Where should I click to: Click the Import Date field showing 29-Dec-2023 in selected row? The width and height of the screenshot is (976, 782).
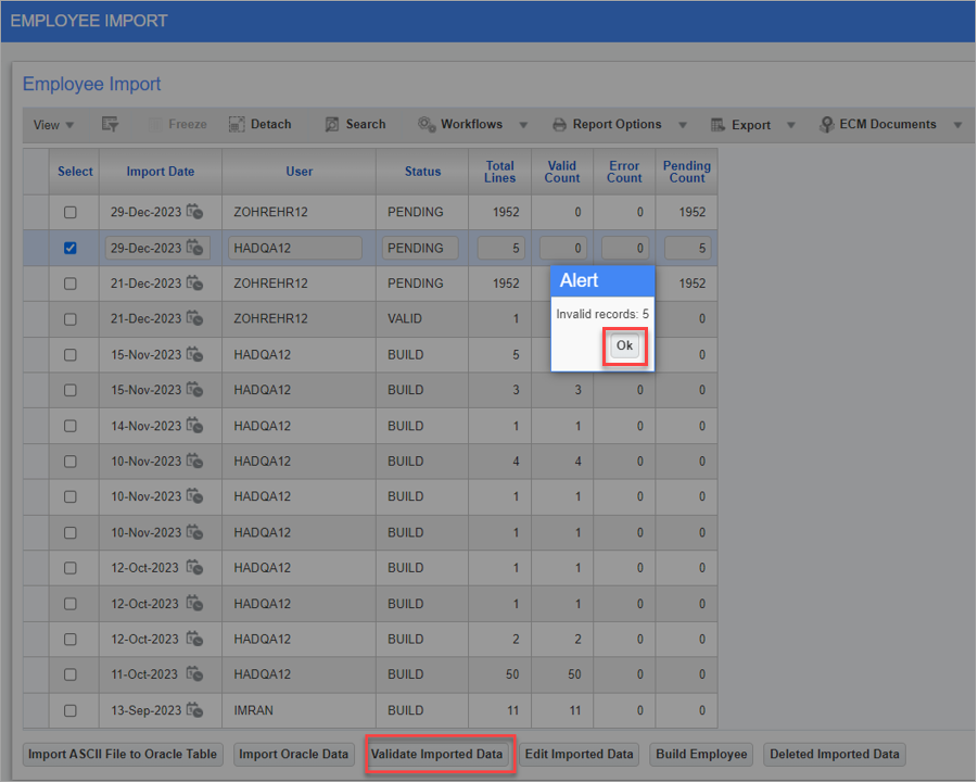(157, 248)
